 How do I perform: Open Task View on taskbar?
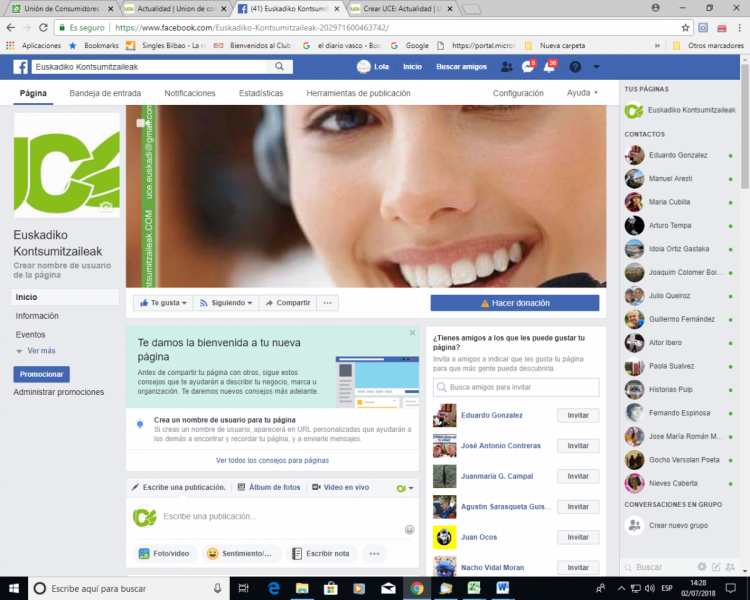243,588
